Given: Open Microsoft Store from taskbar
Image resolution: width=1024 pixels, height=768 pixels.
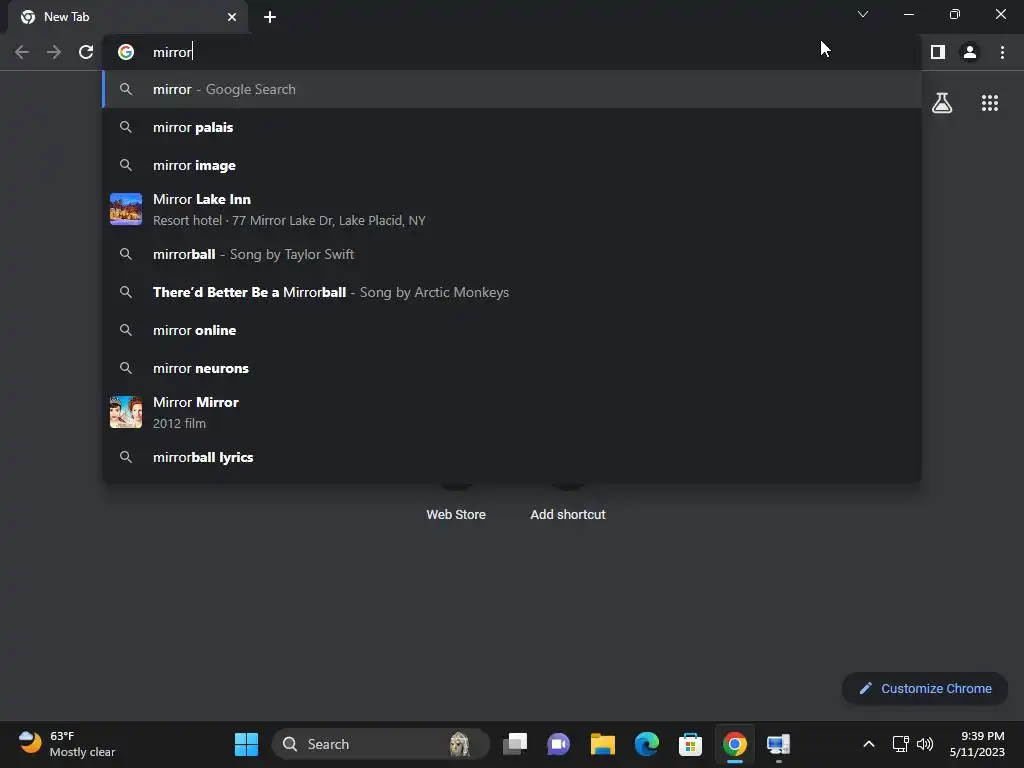Looking at the screenshot, I should [690, 744].
